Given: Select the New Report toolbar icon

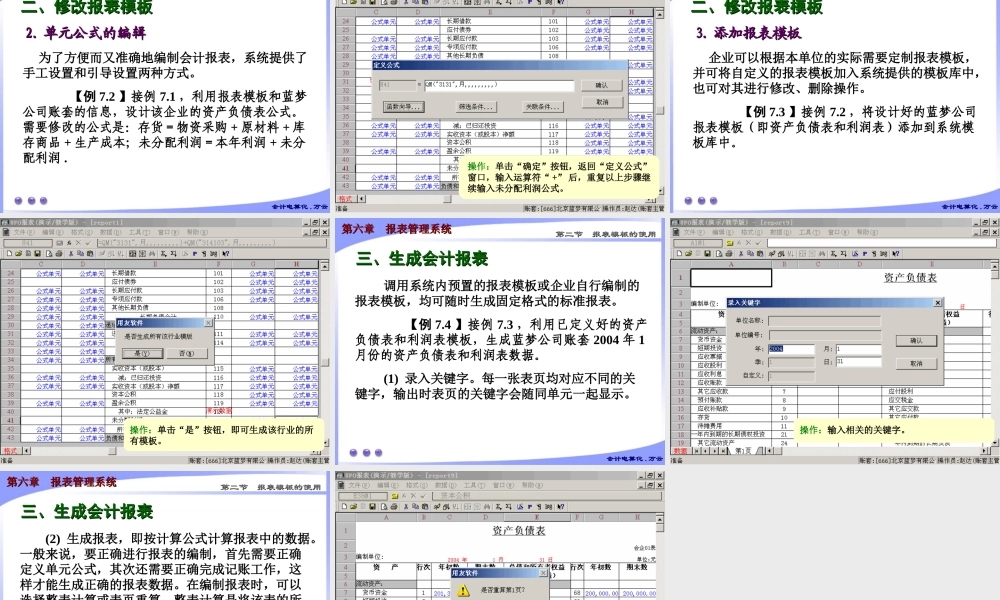Looking at the screenshot, I should pos(9,252).
